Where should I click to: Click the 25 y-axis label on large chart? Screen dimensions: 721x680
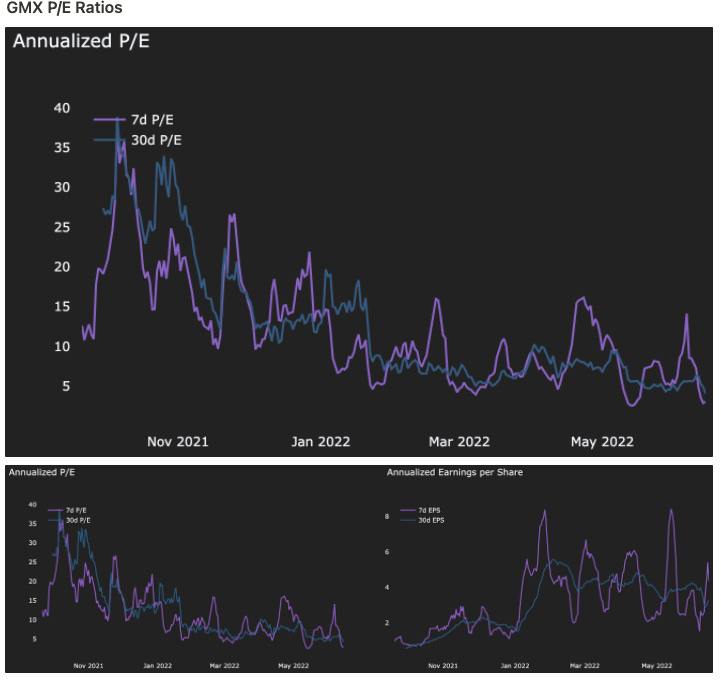tap(62, 227)
